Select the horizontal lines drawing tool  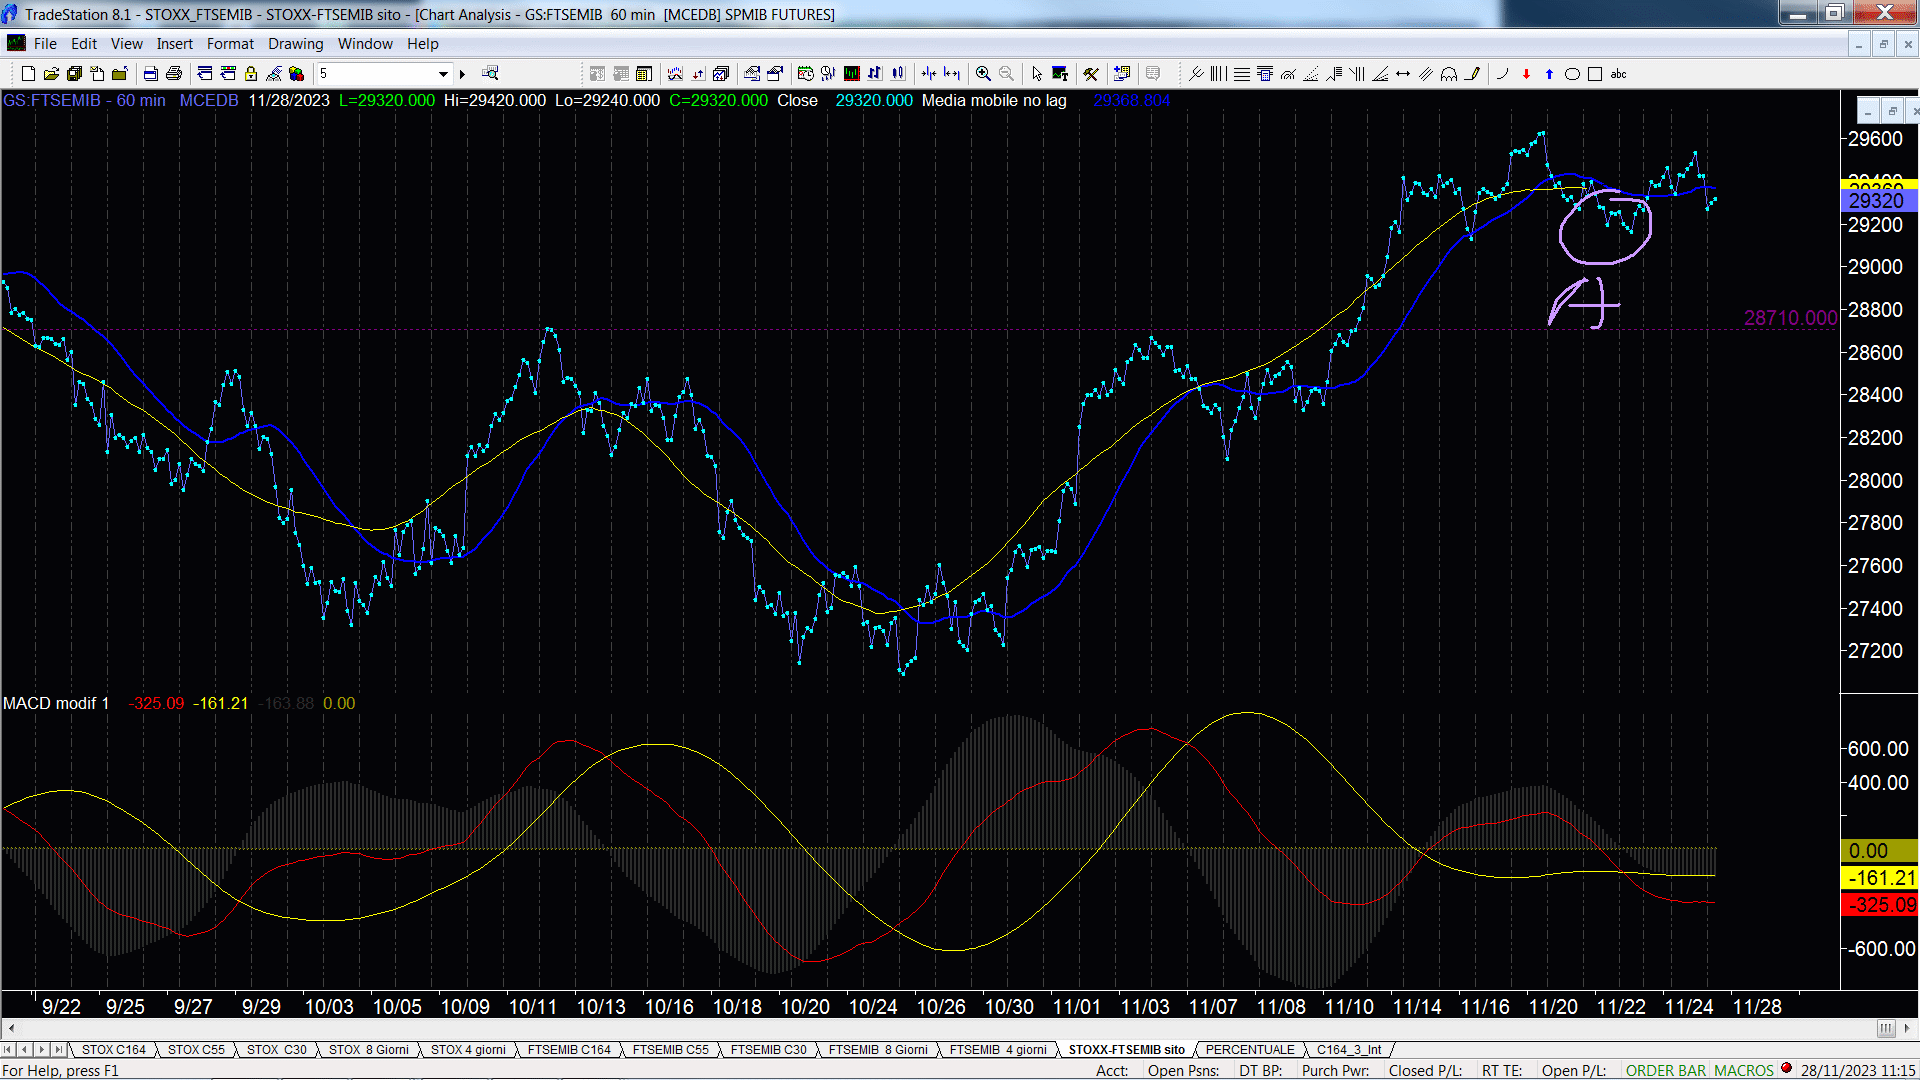click(1242, 74)
